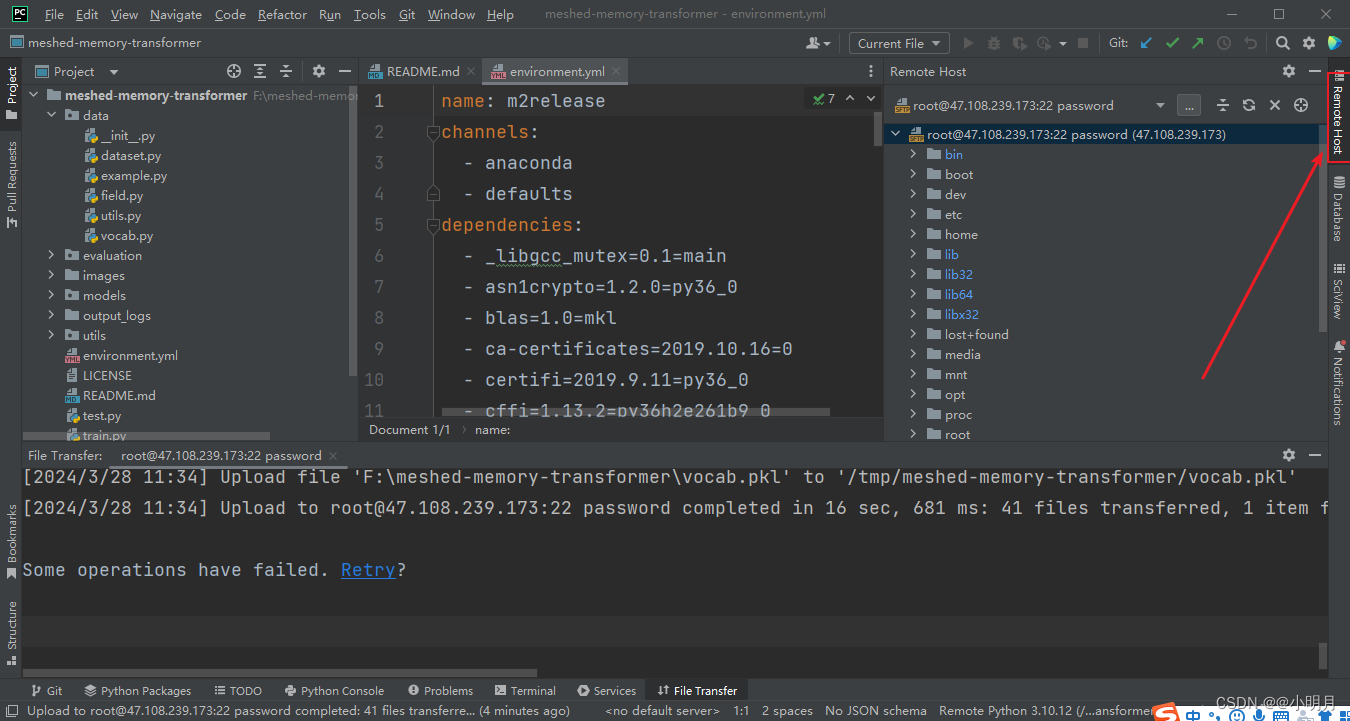Toggle the Pull Requests side panel
The width and height of the screenshot is (1350, 721).
12,184
